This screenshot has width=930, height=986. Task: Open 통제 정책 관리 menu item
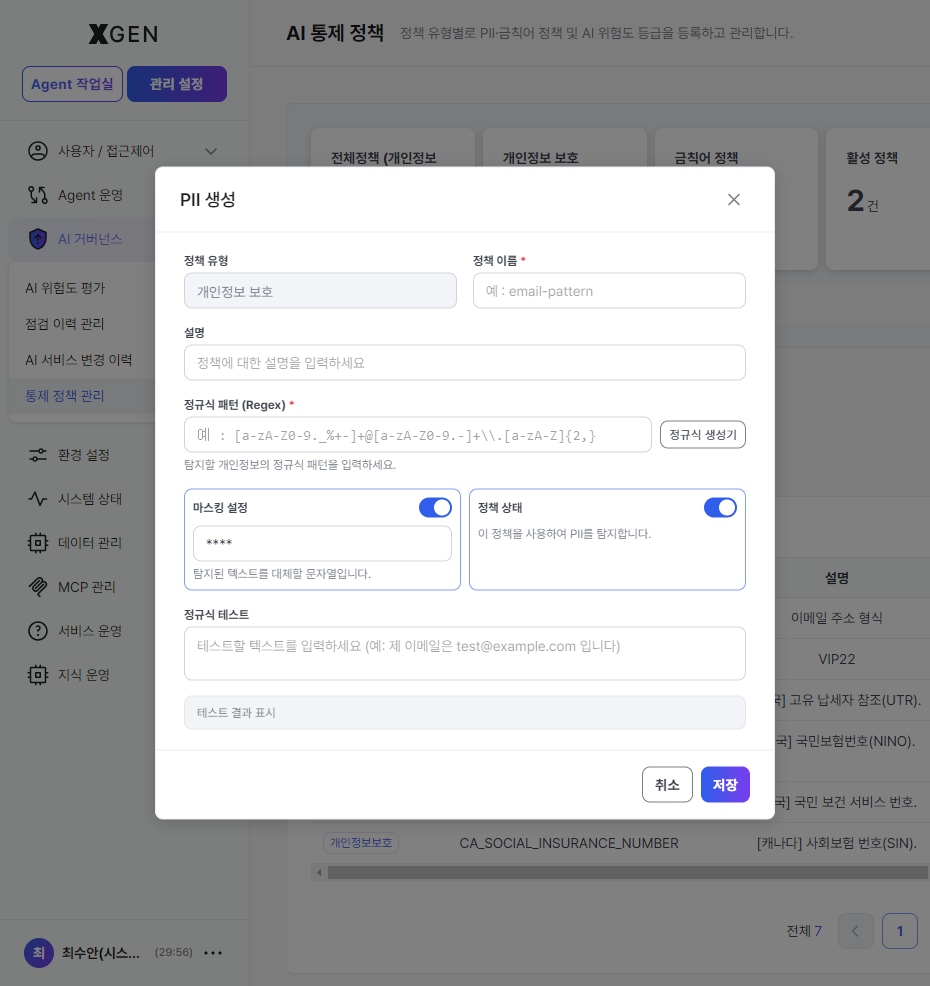65,396
